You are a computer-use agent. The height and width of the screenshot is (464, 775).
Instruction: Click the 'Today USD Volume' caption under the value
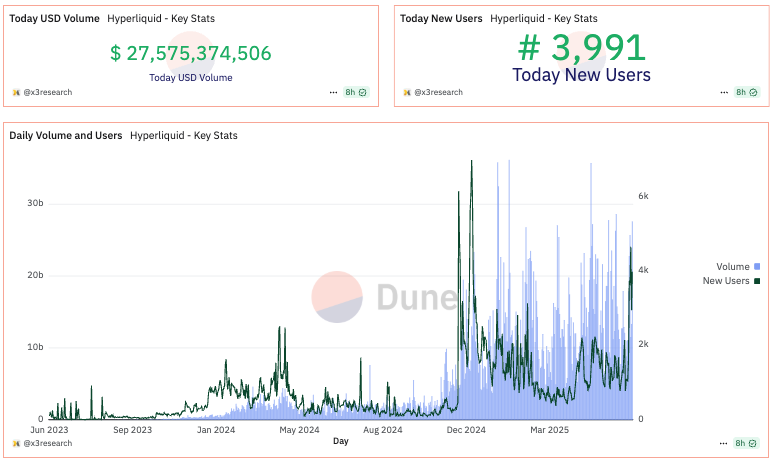[191, 78]
